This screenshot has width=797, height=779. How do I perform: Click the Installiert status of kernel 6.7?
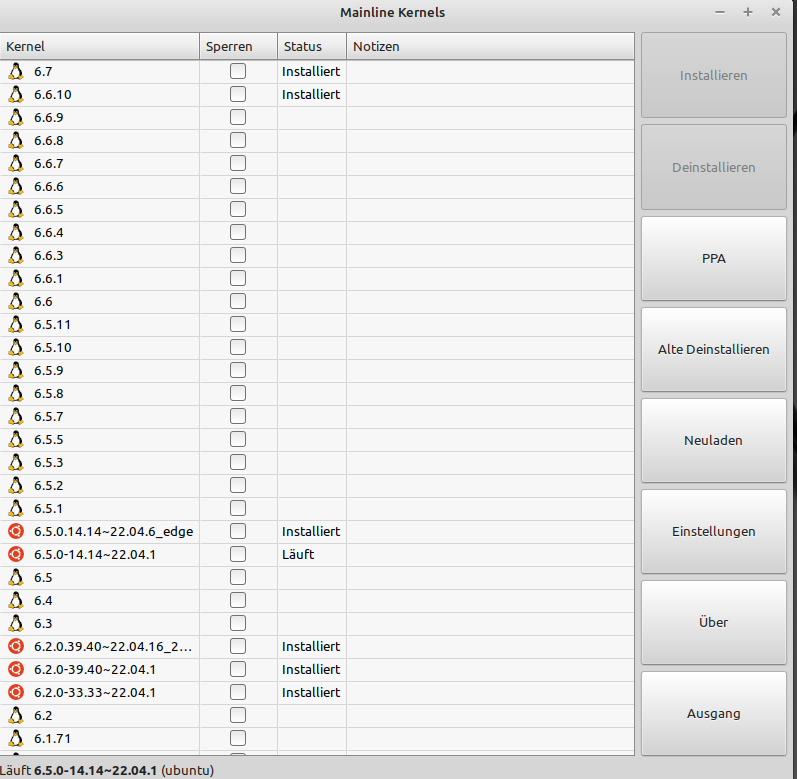[x=311, y=72]
